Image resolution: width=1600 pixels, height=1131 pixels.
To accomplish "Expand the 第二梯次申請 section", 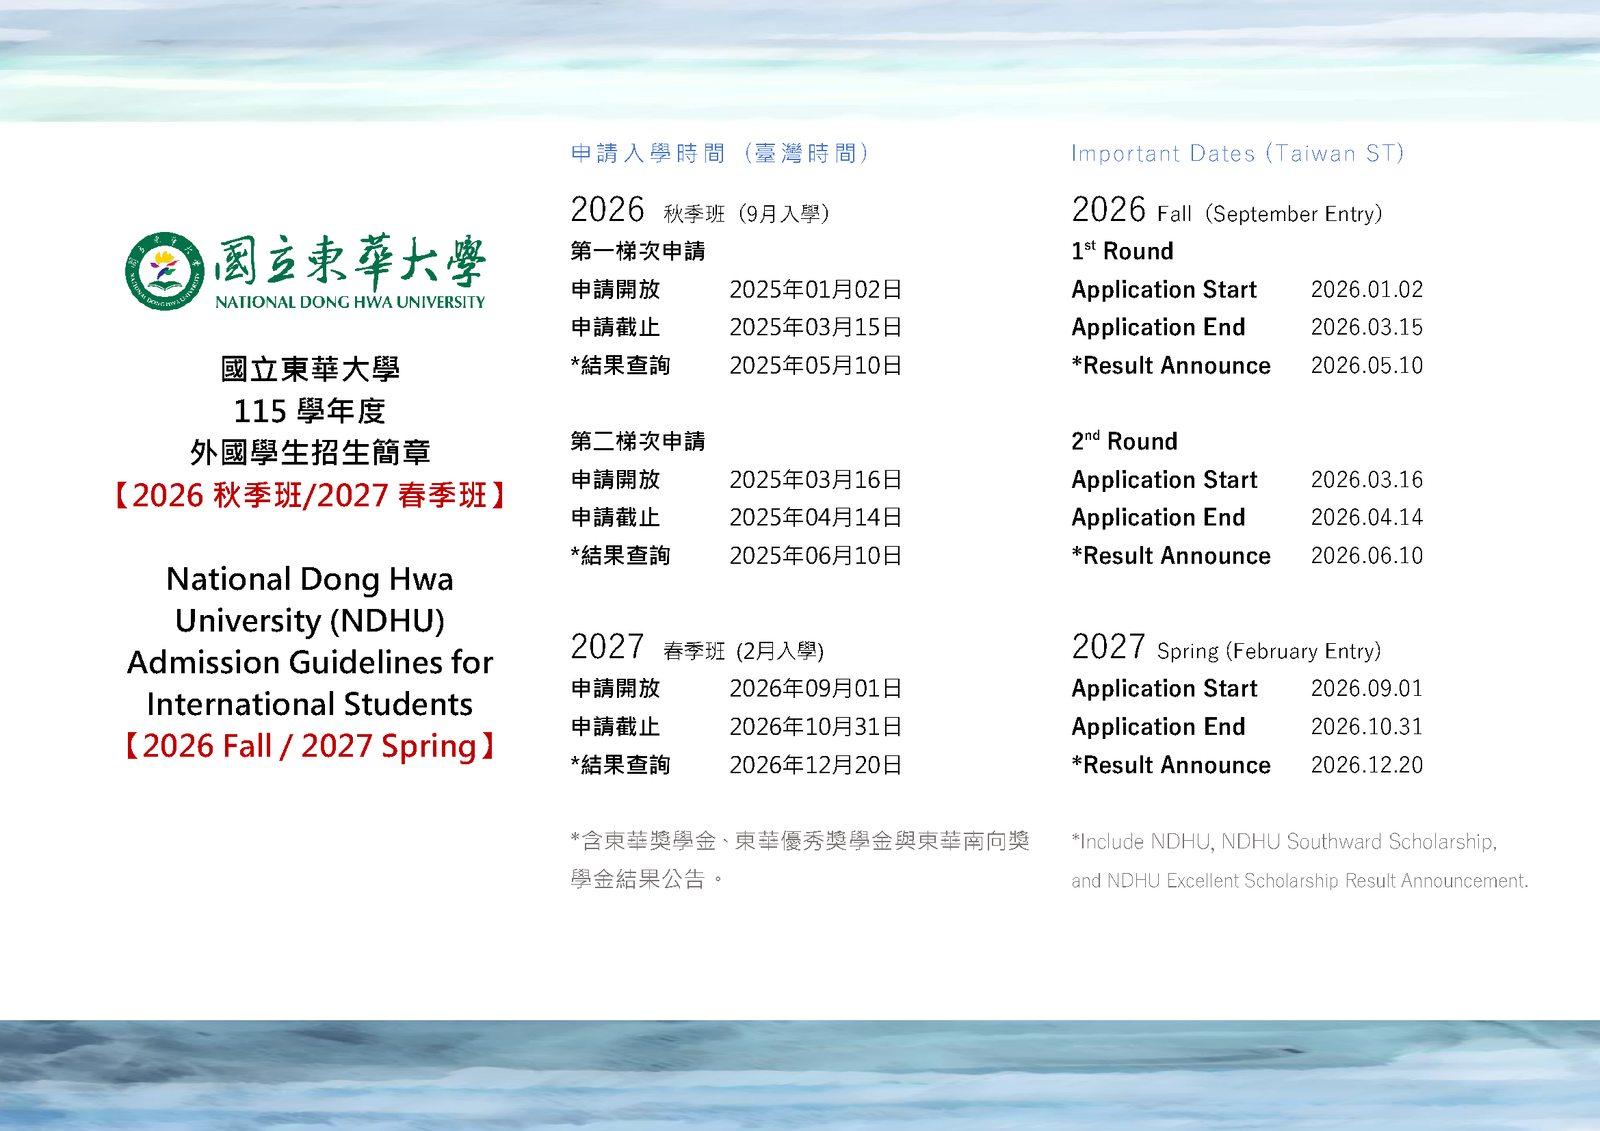I will [636, 441].
